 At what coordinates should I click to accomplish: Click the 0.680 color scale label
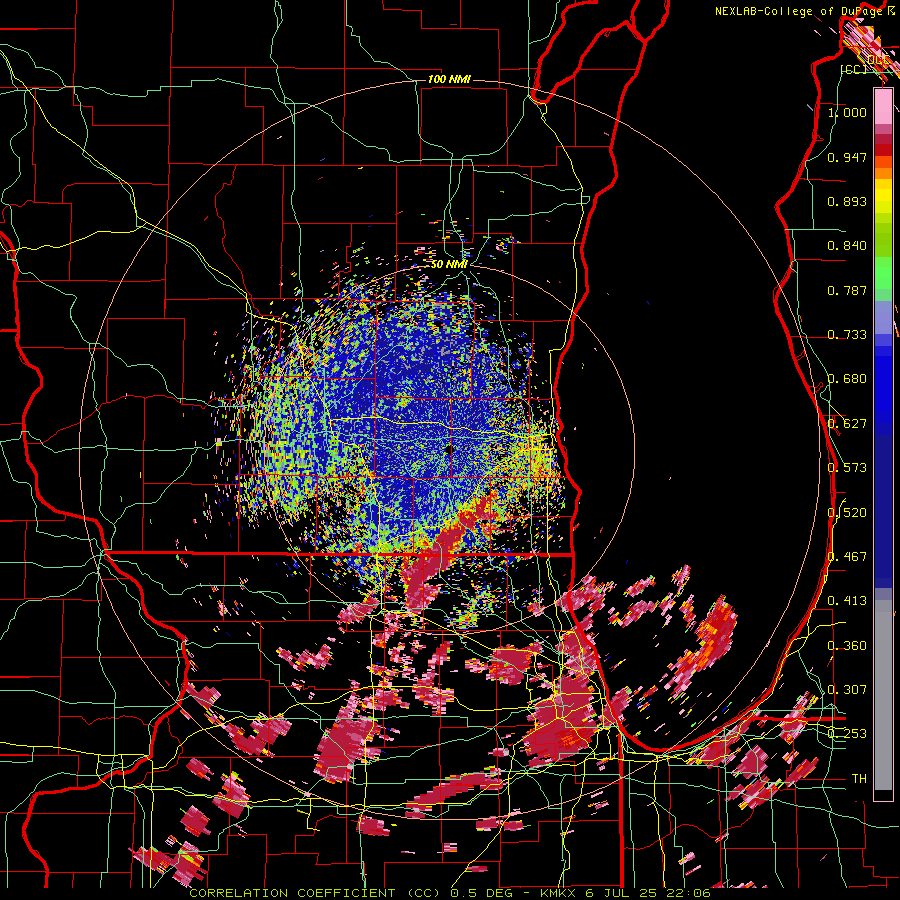tap(847, 379)
